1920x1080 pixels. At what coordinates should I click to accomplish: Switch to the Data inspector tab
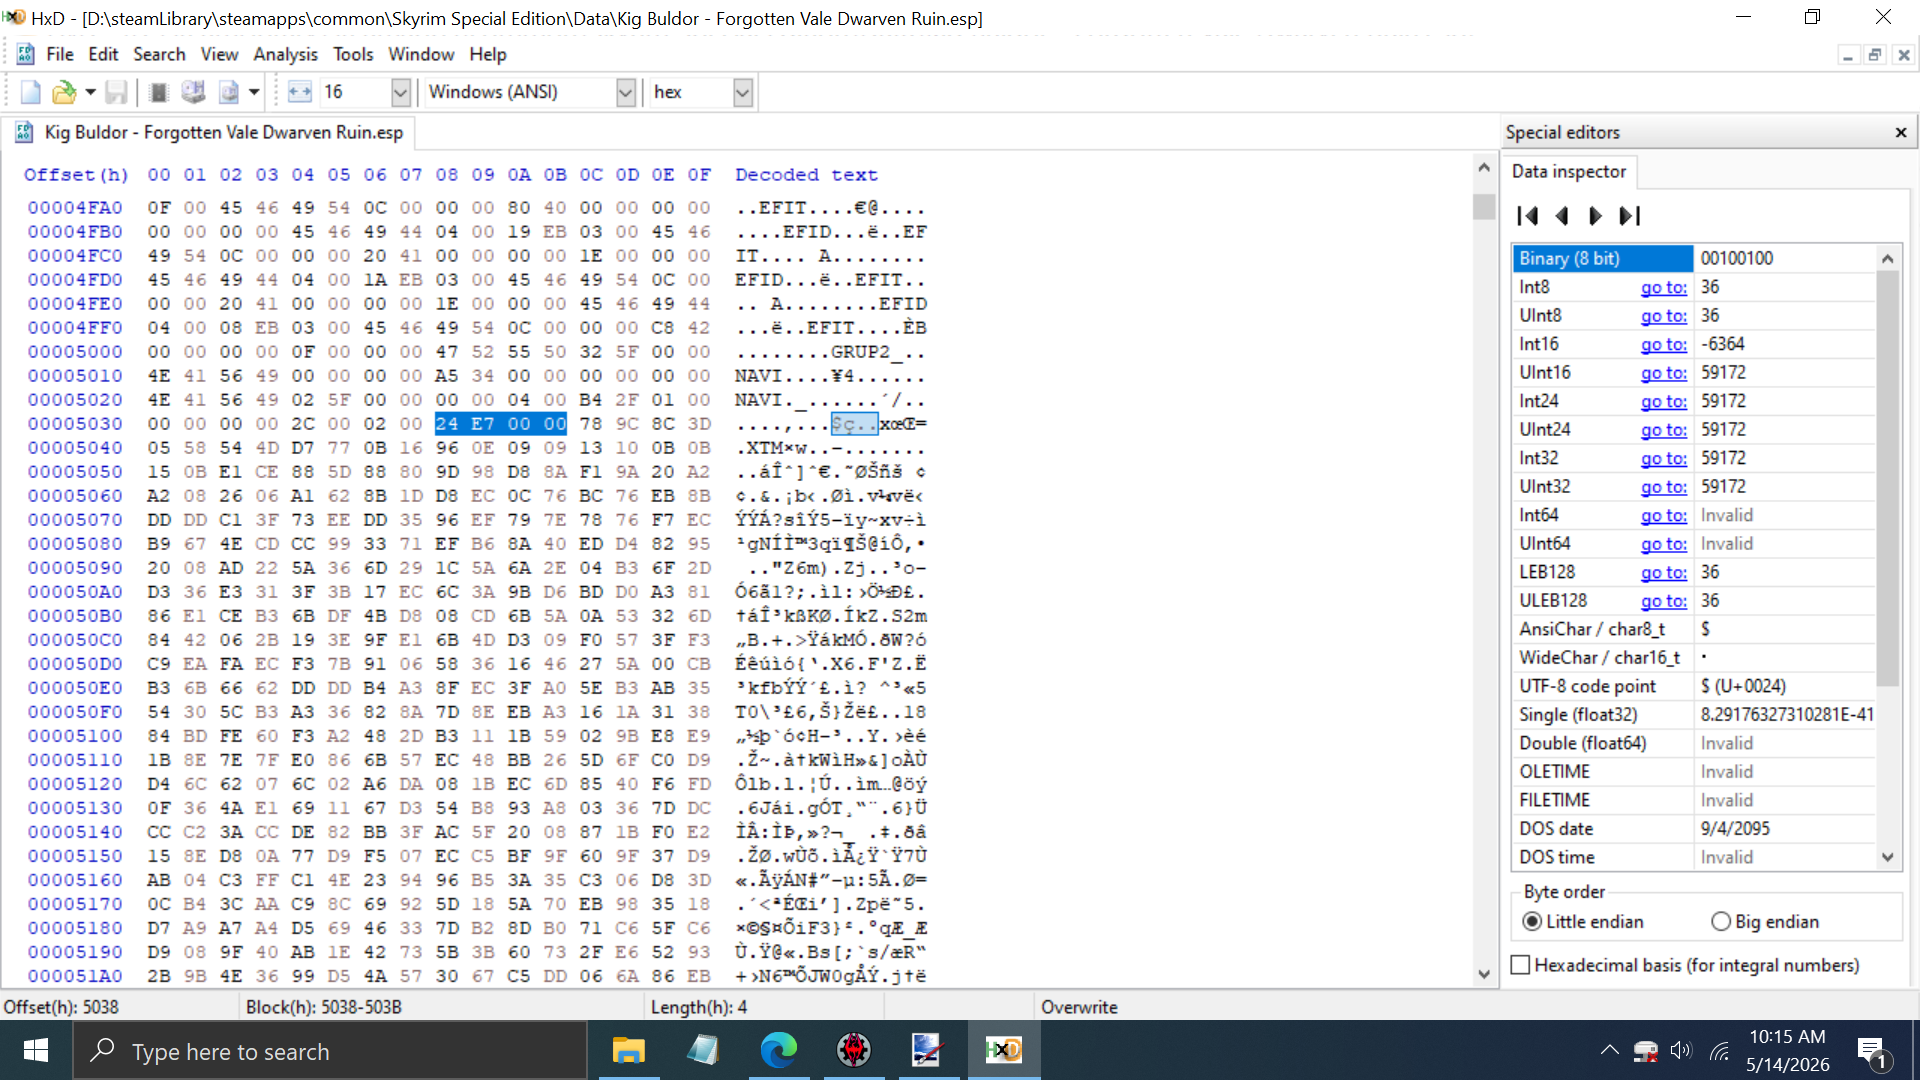(1568, 171)
